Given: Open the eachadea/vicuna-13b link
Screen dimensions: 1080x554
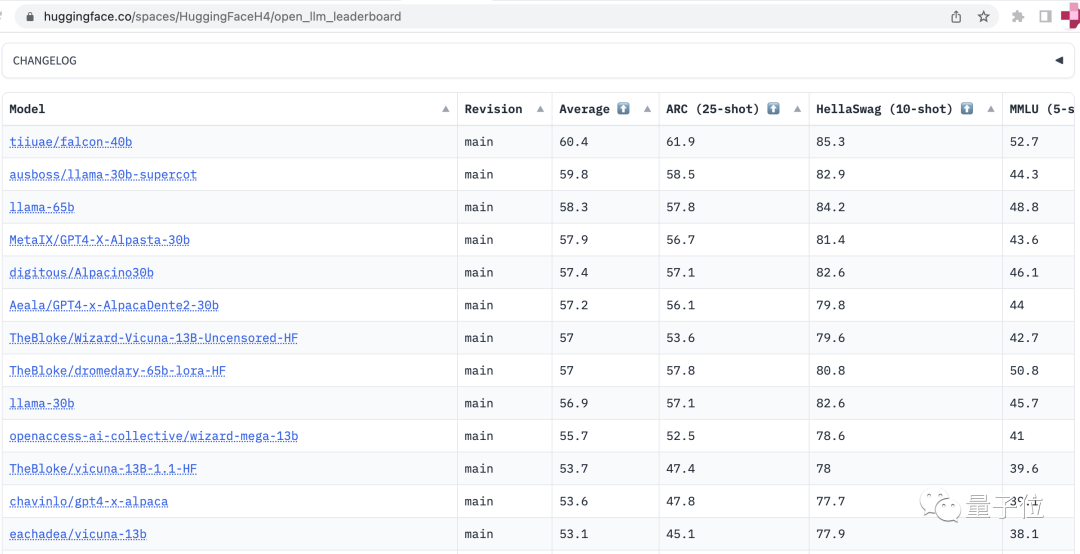Looking at the screenshot, I should [78, 534].
